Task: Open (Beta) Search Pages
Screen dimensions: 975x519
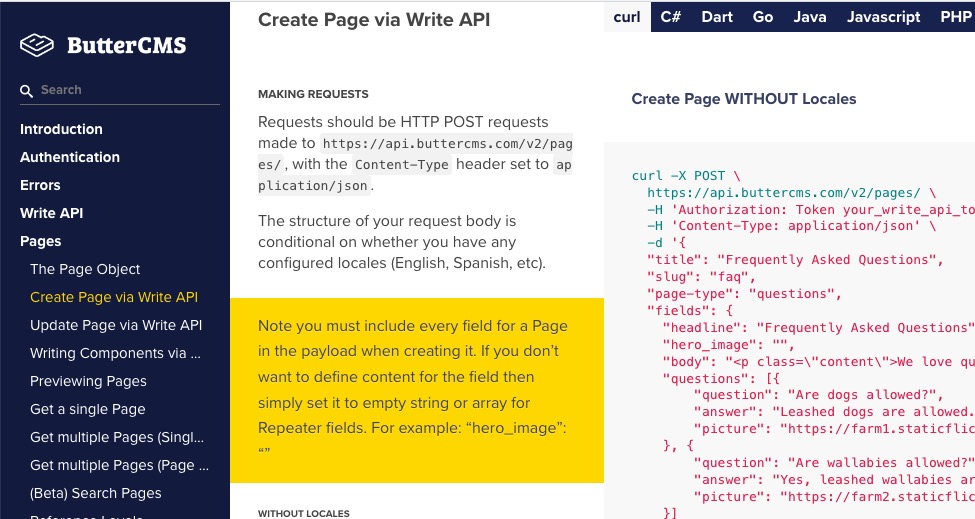Action: pyautogui.click(x=96, y=493)
